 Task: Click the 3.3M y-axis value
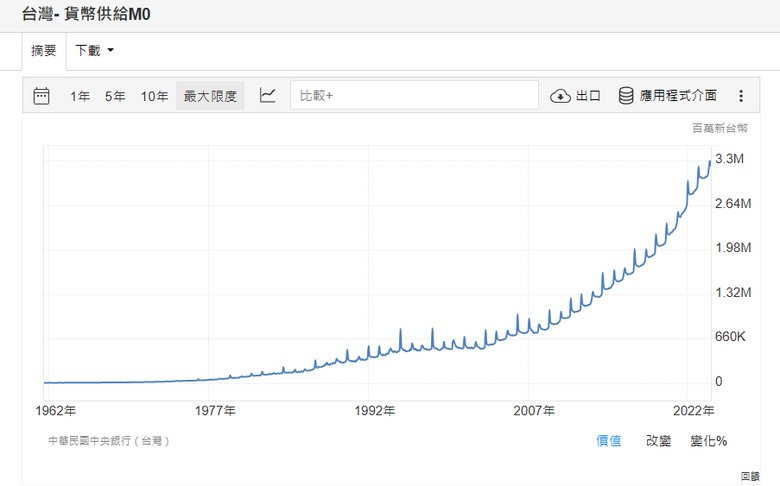729,159
